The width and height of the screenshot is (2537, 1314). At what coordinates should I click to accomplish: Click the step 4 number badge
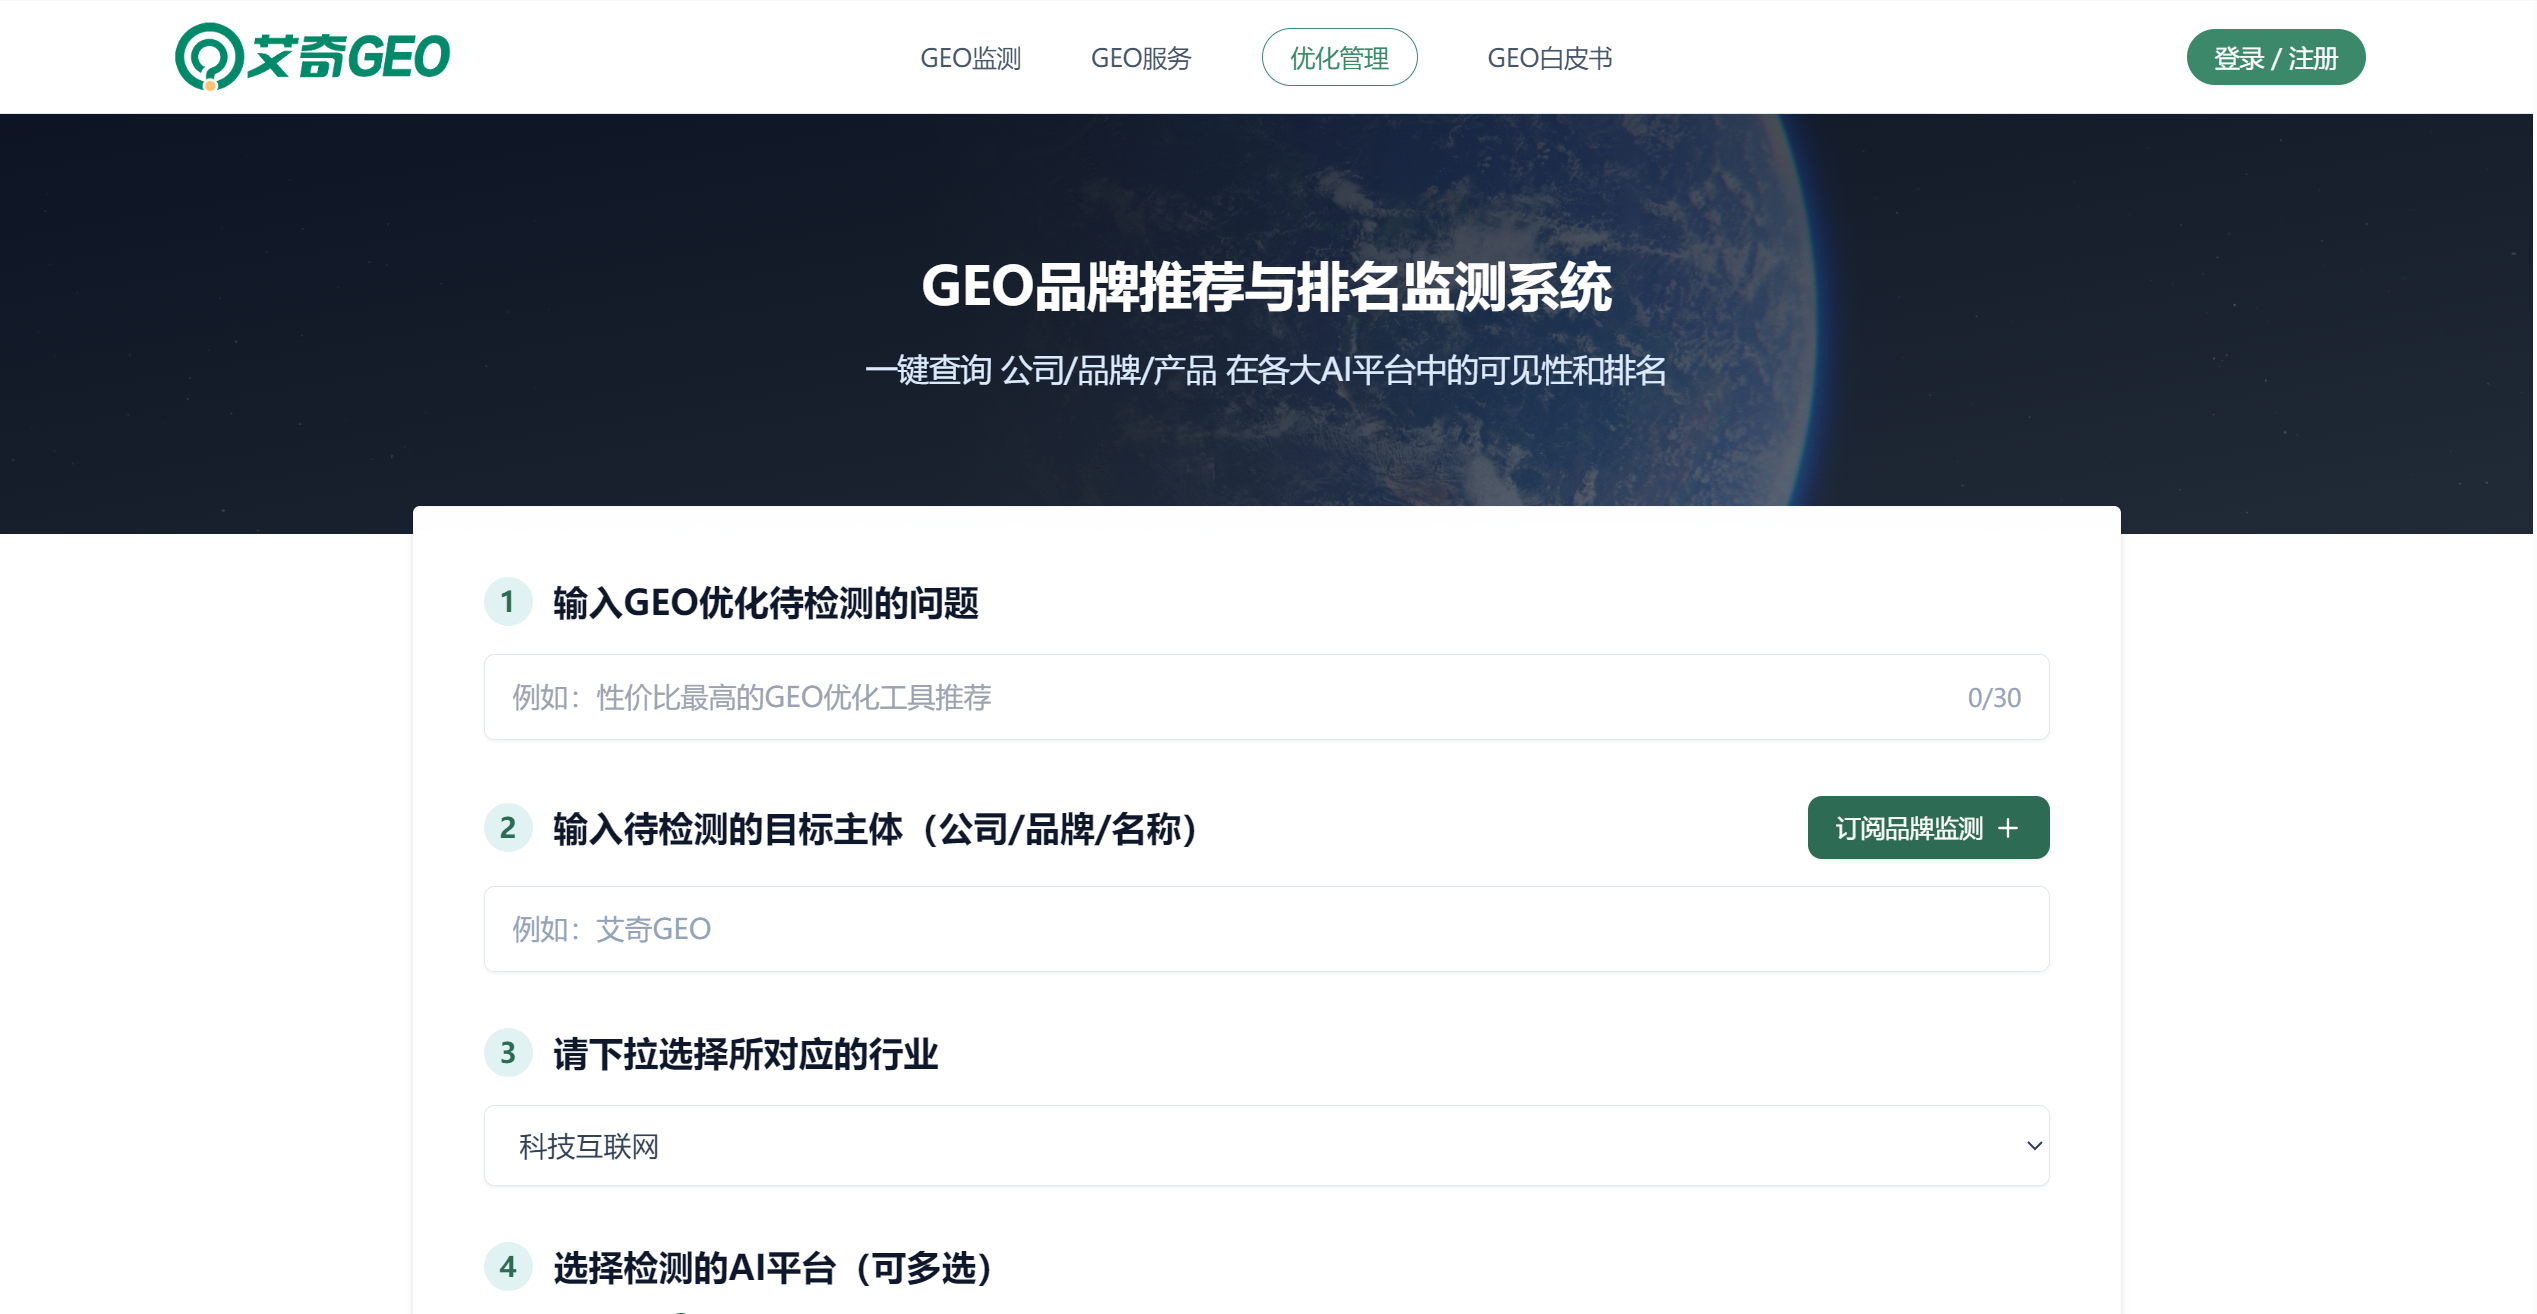[508, 1267]
